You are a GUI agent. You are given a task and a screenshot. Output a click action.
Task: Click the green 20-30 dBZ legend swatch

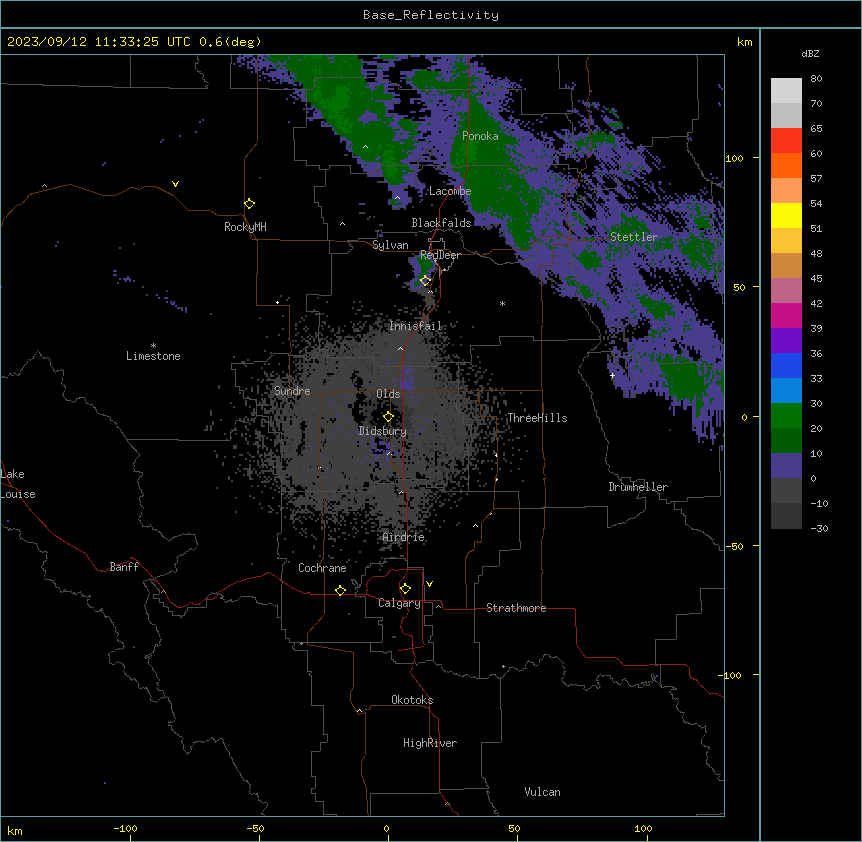786,416
